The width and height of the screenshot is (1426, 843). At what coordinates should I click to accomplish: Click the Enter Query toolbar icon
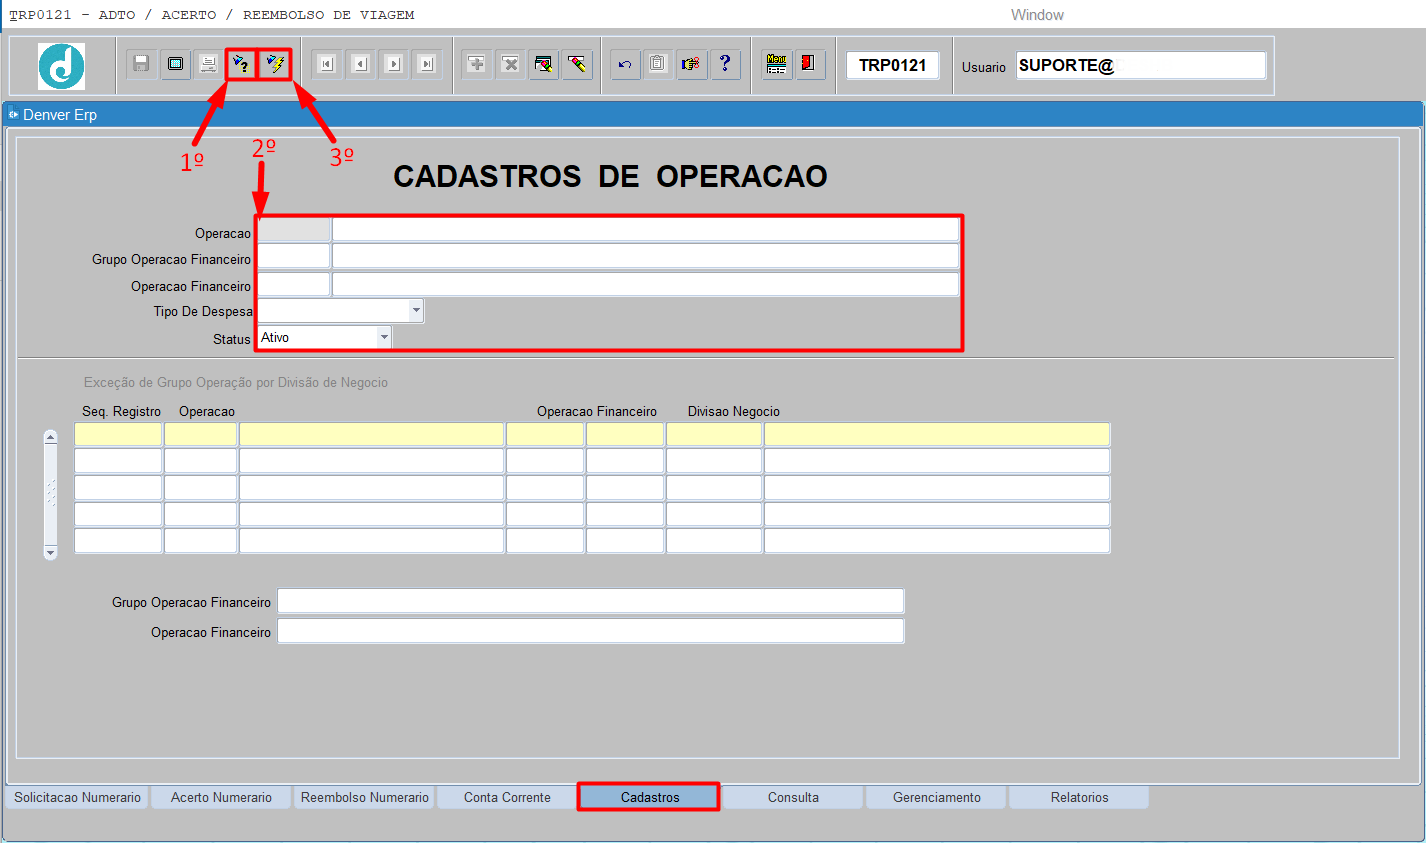pos(240,64)
